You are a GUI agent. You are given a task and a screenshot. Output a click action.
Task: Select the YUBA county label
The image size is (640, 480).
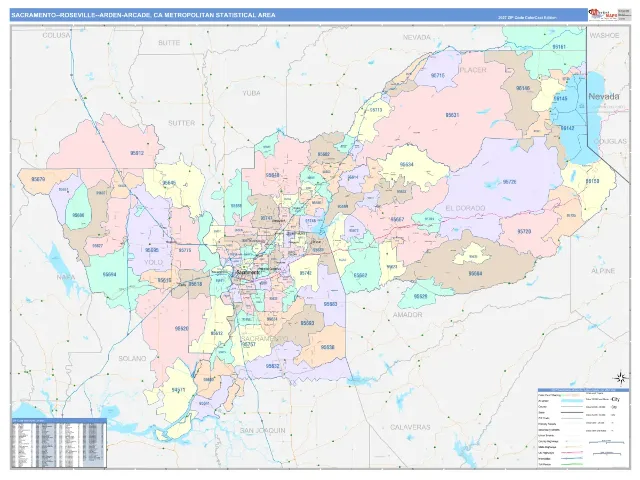(251, 93)
